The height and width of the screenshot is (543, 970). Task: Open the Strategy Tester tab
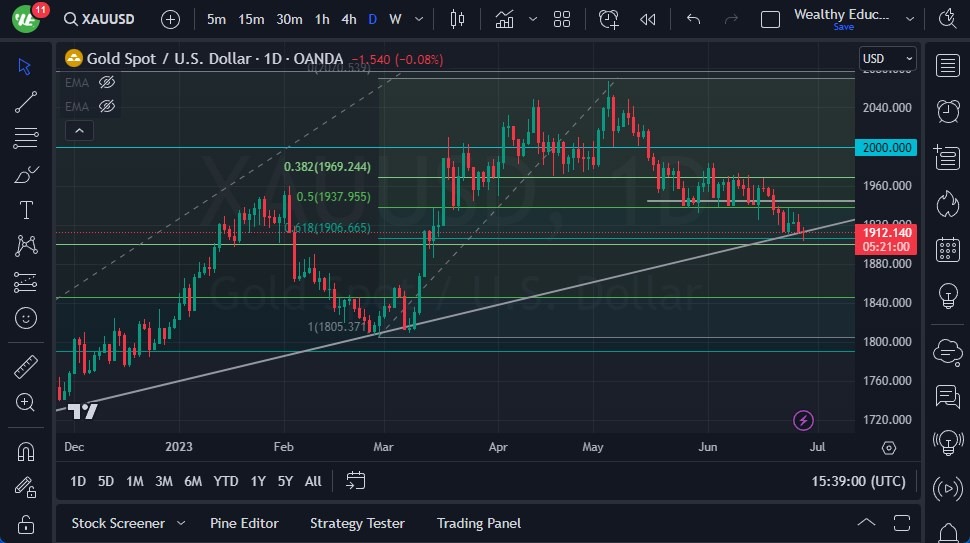coord(357,523)
